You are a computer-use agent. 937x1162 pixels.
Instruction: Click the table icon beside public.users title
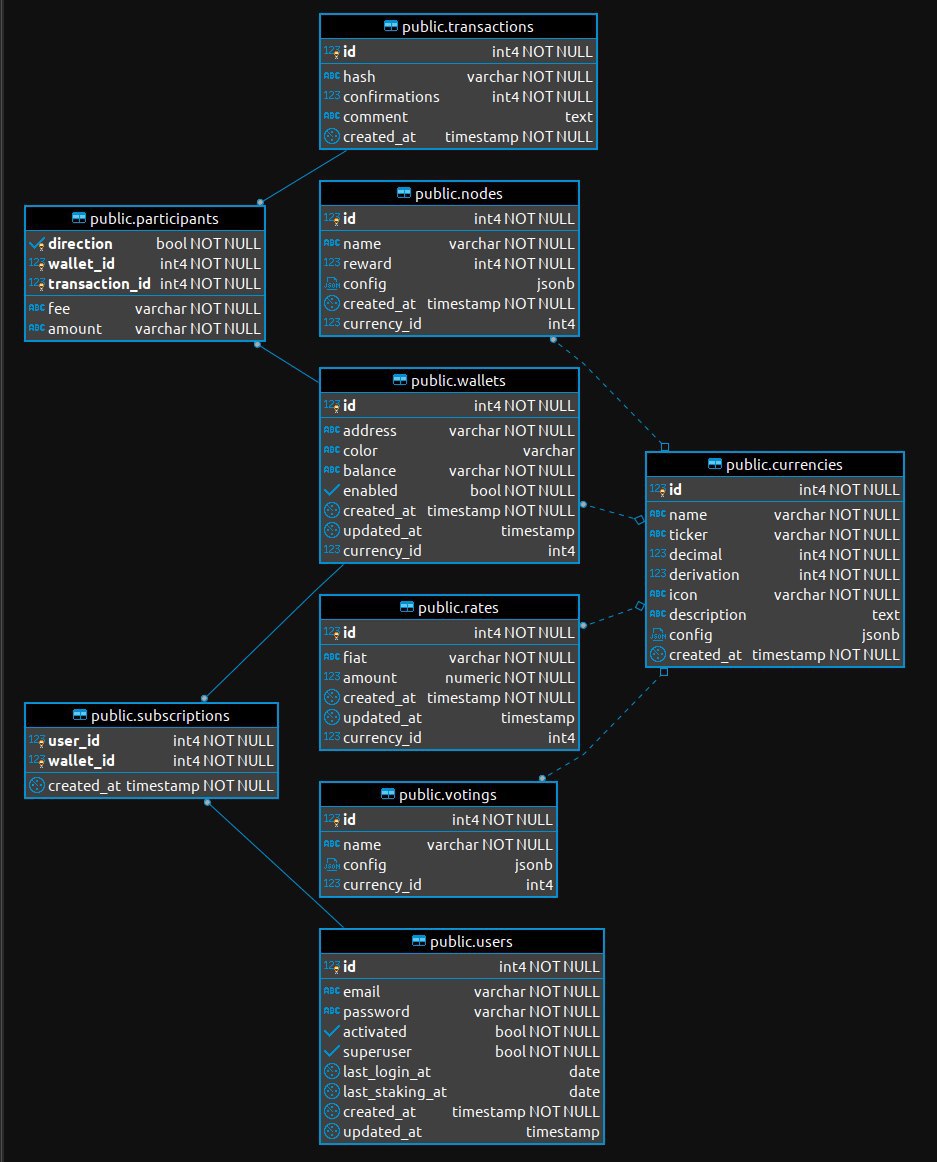419,941
